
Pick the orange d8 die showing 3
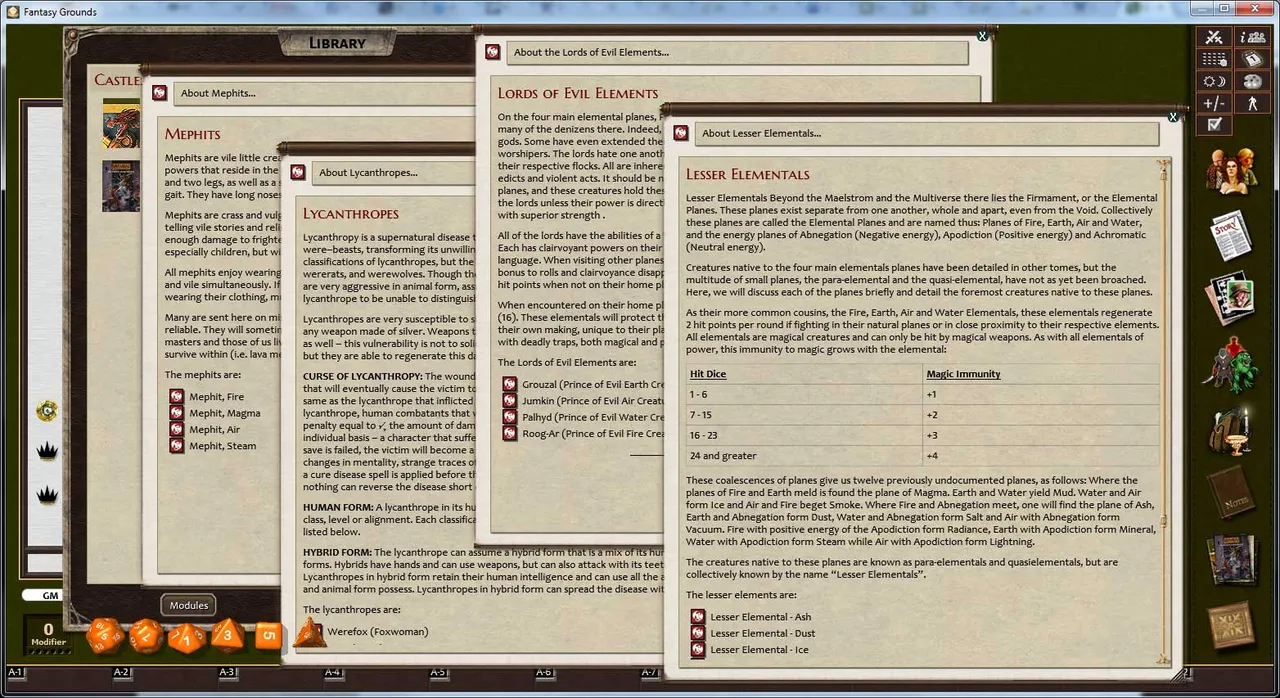click(x=228, y=635)
